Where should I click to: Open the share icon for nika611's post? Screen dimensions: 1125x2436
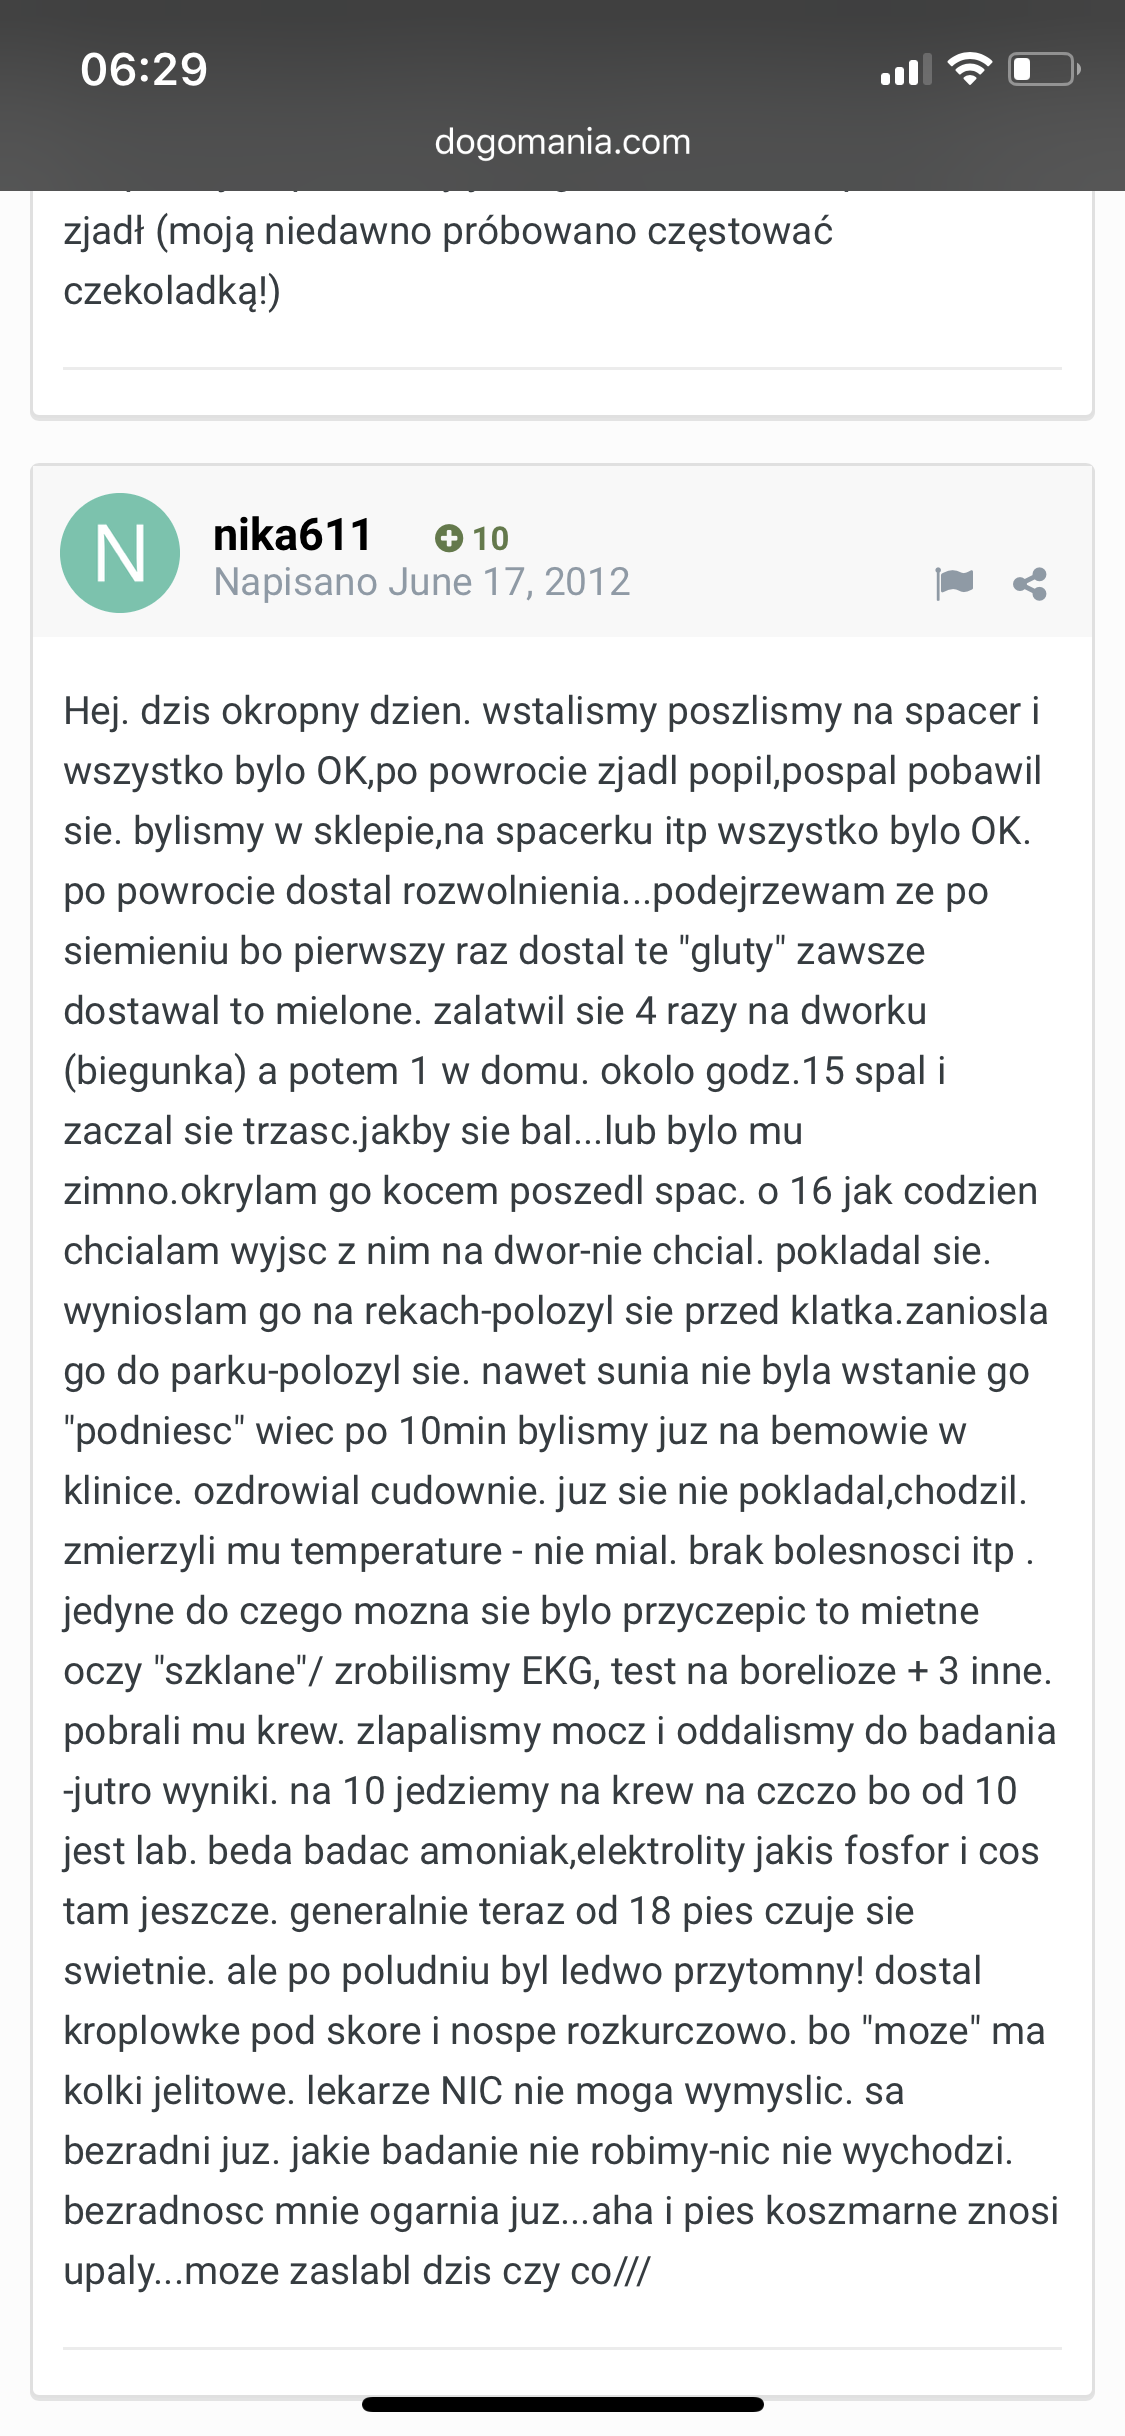tap(1030, 584)
